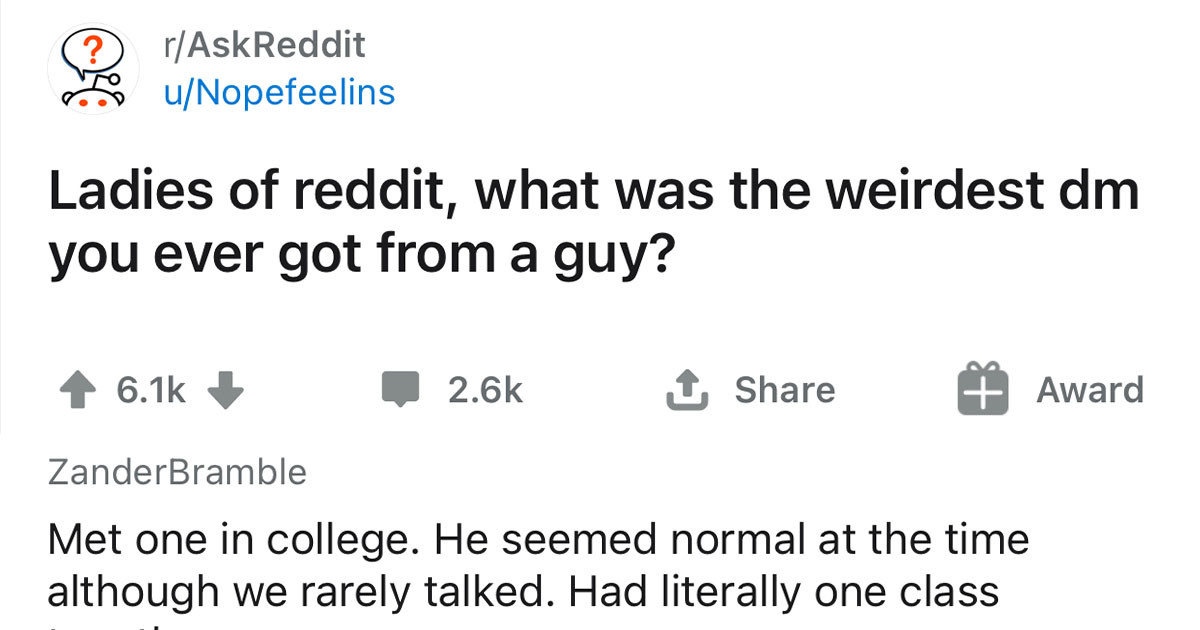Click the comment line beginning 'Met one in college'
This screenshot has height=630, width=1200.
[x=538, y=541]
